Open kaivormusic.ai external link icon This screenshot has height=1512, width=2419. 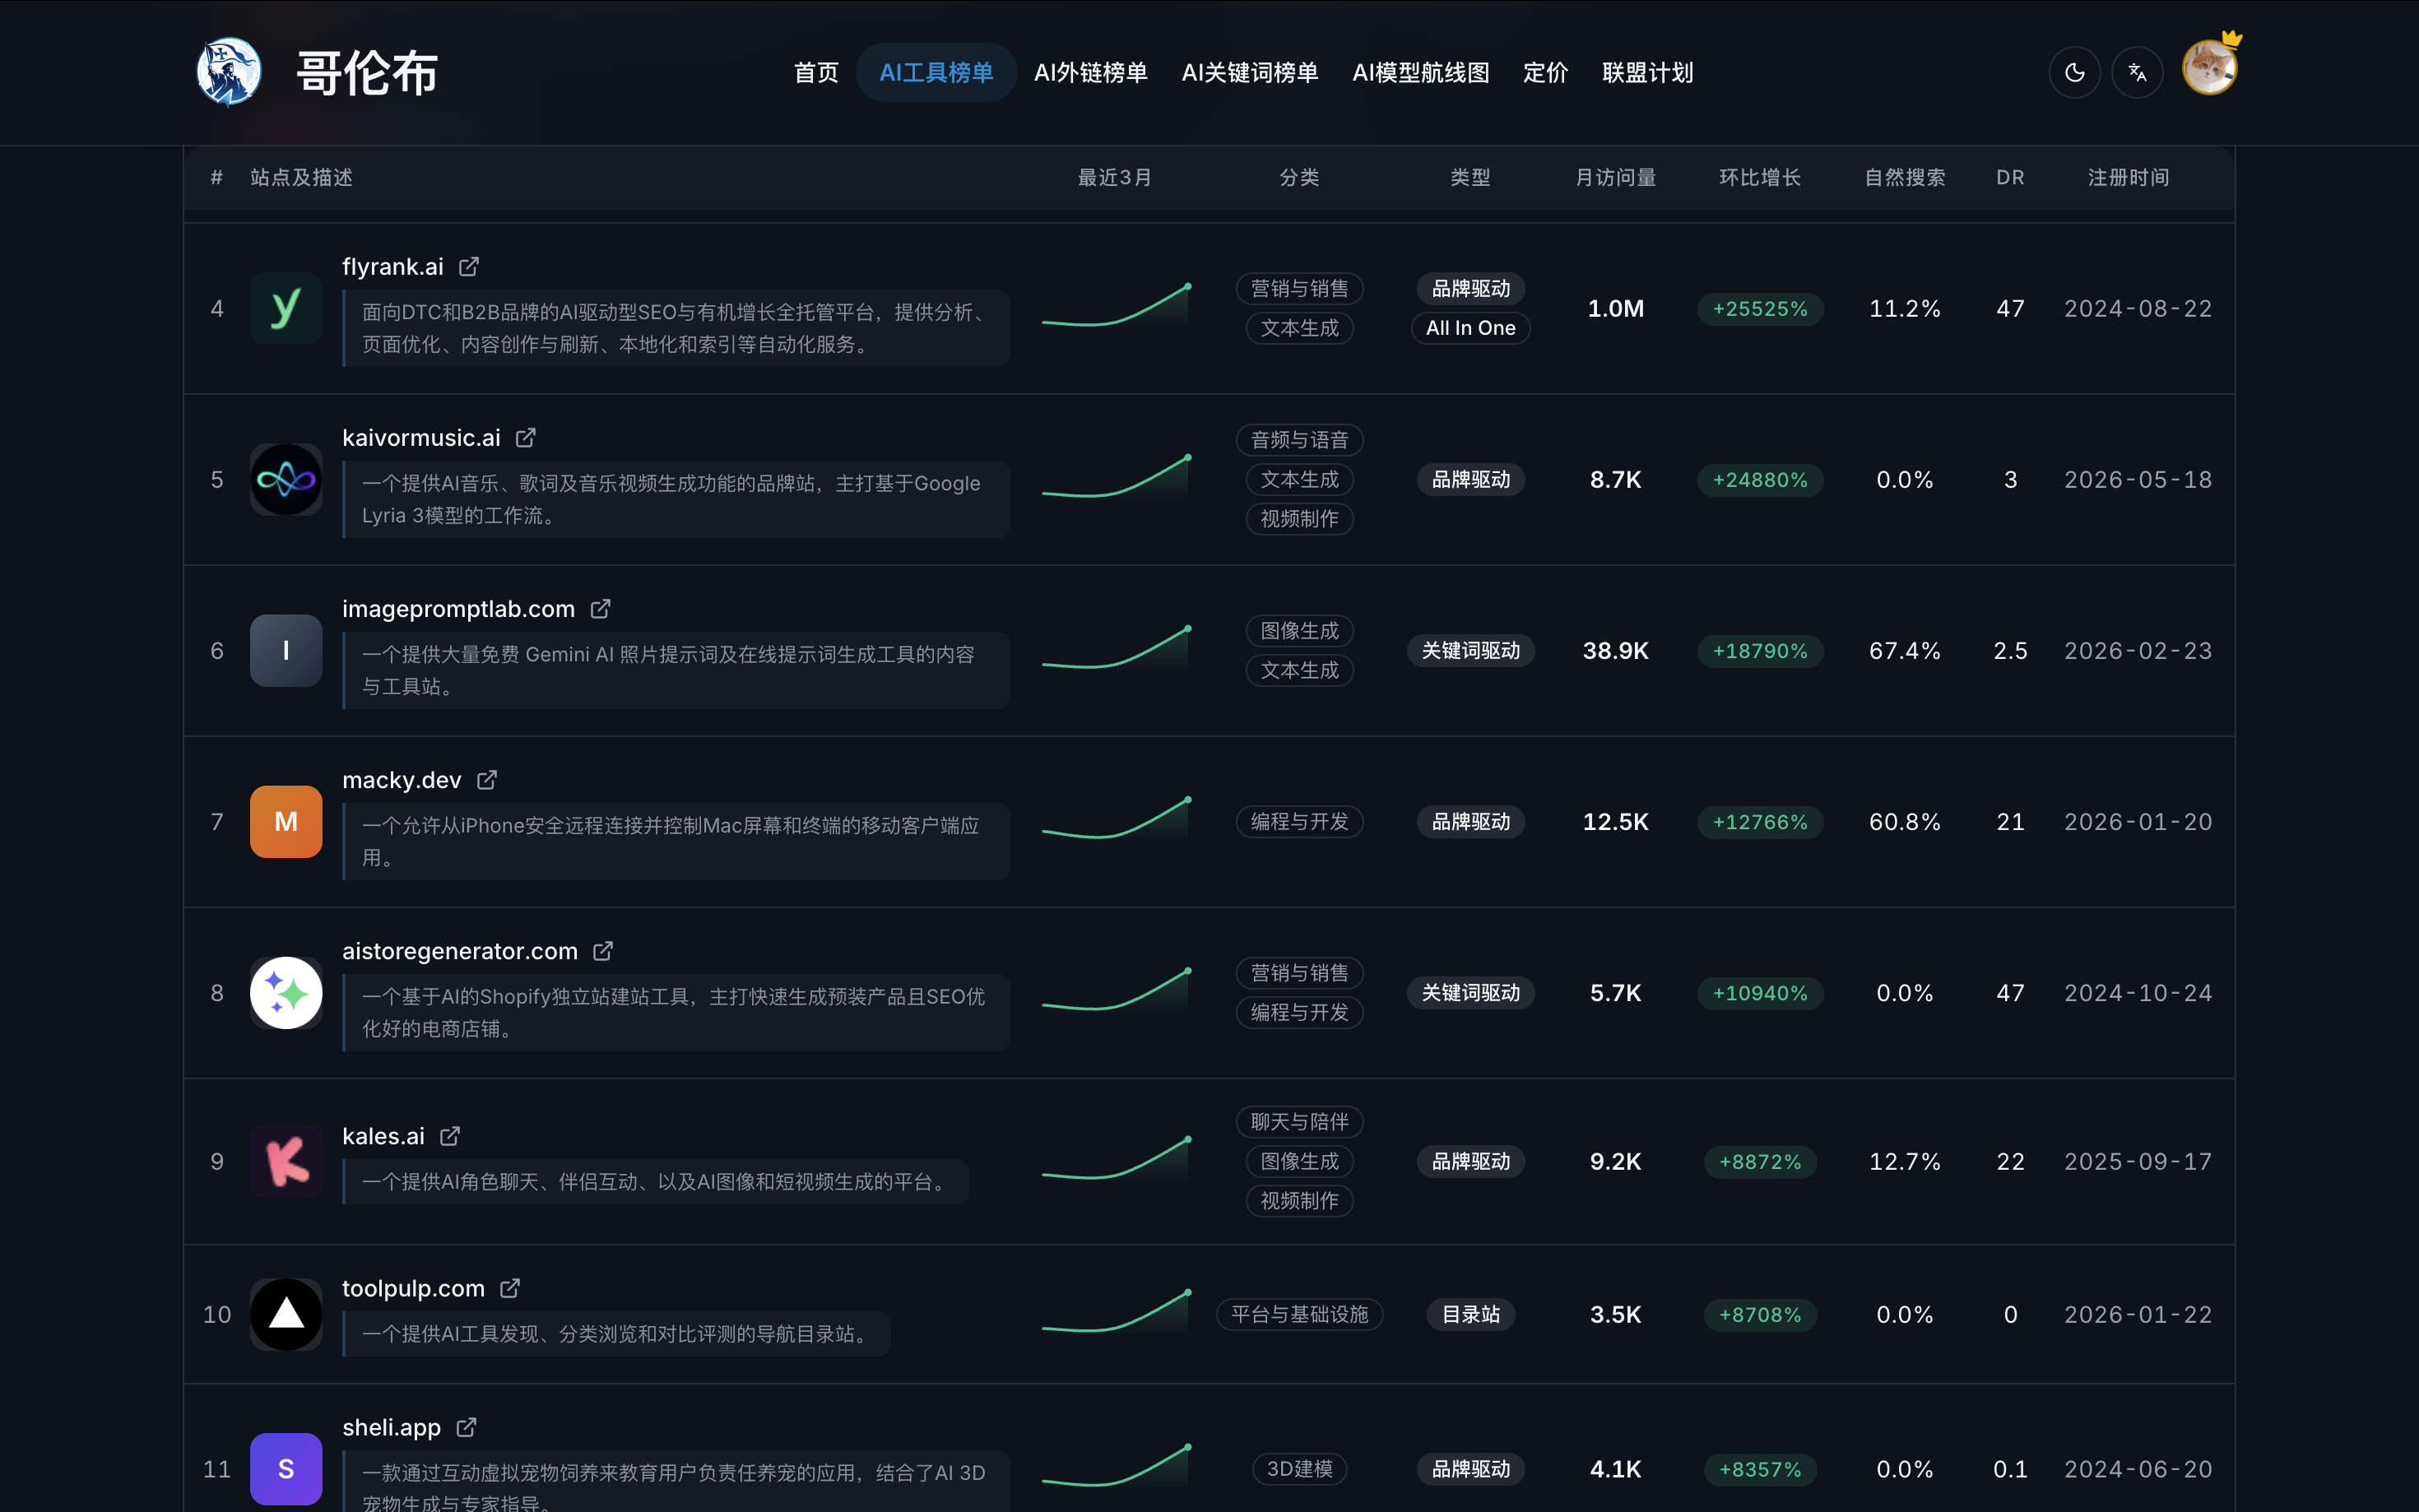pos(525,438)
